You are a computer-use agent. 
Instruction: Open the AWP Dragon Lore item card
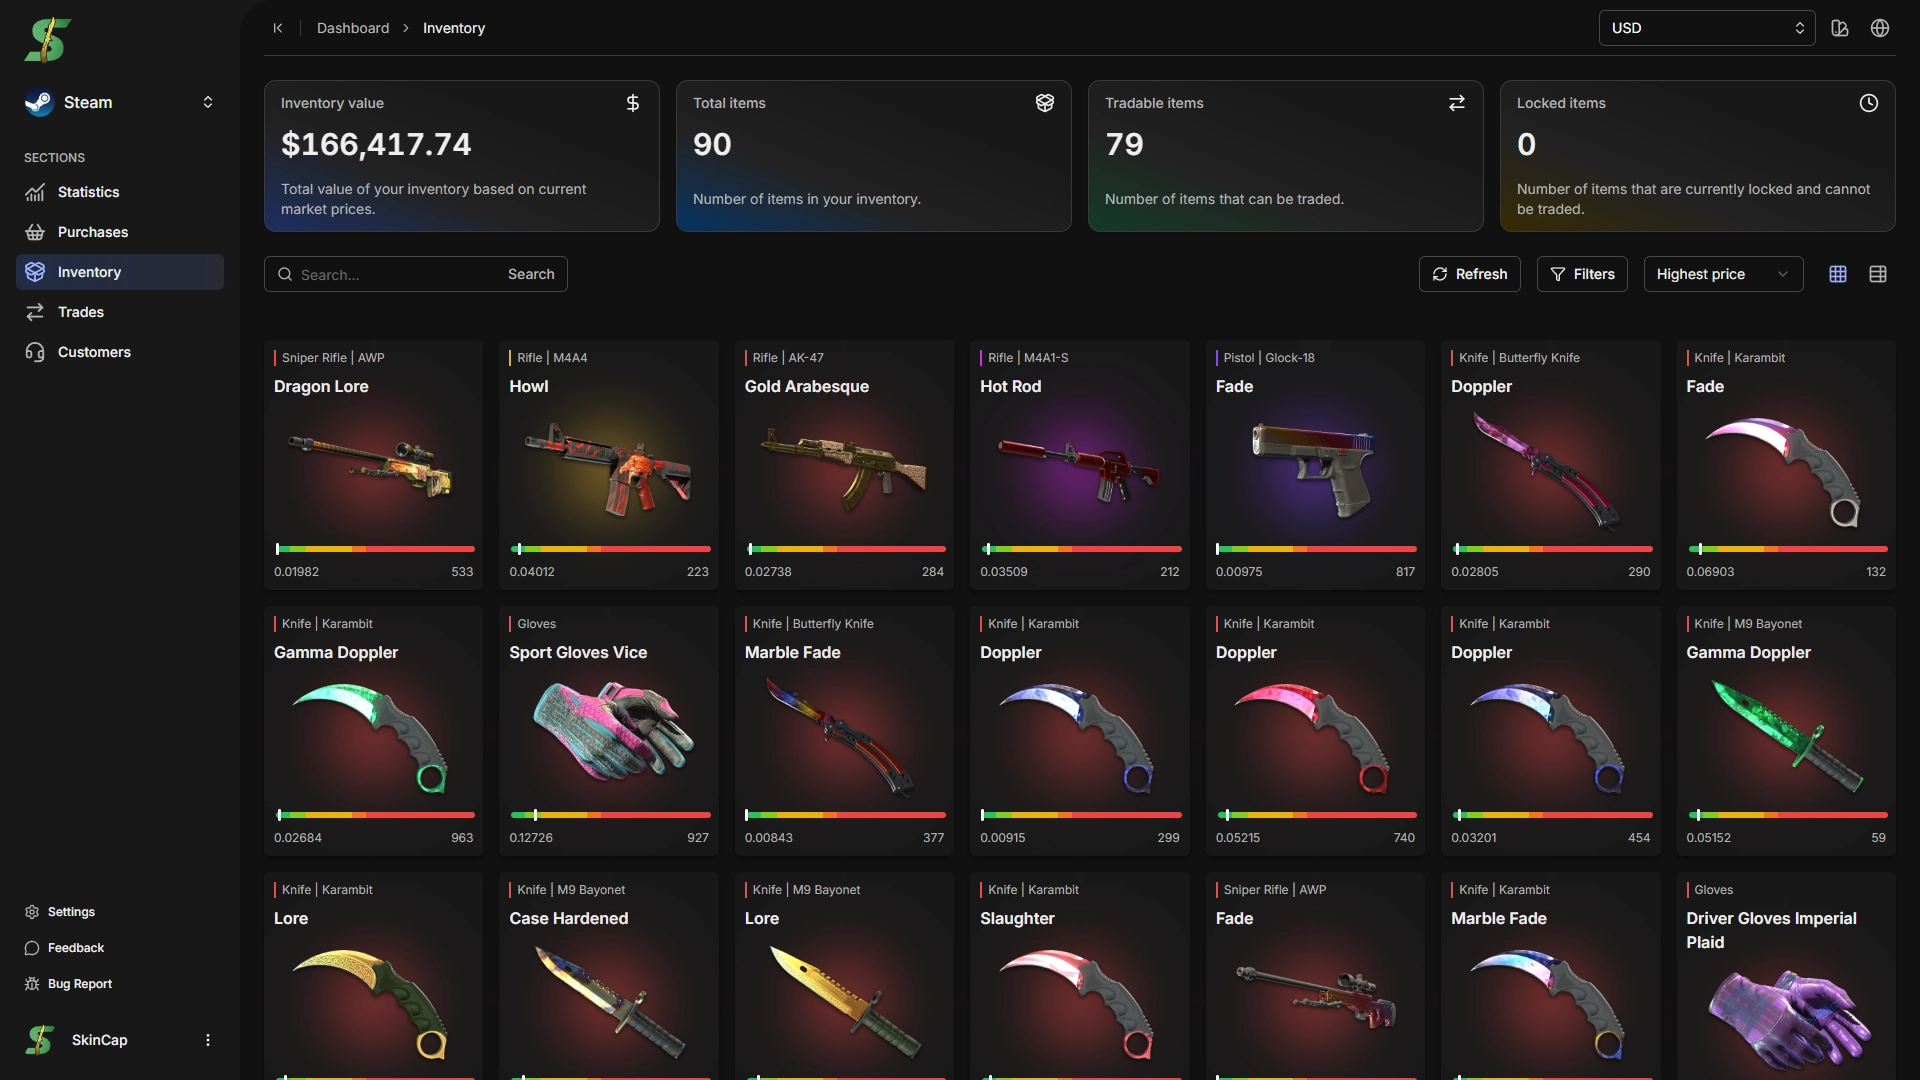pos(373,465)
